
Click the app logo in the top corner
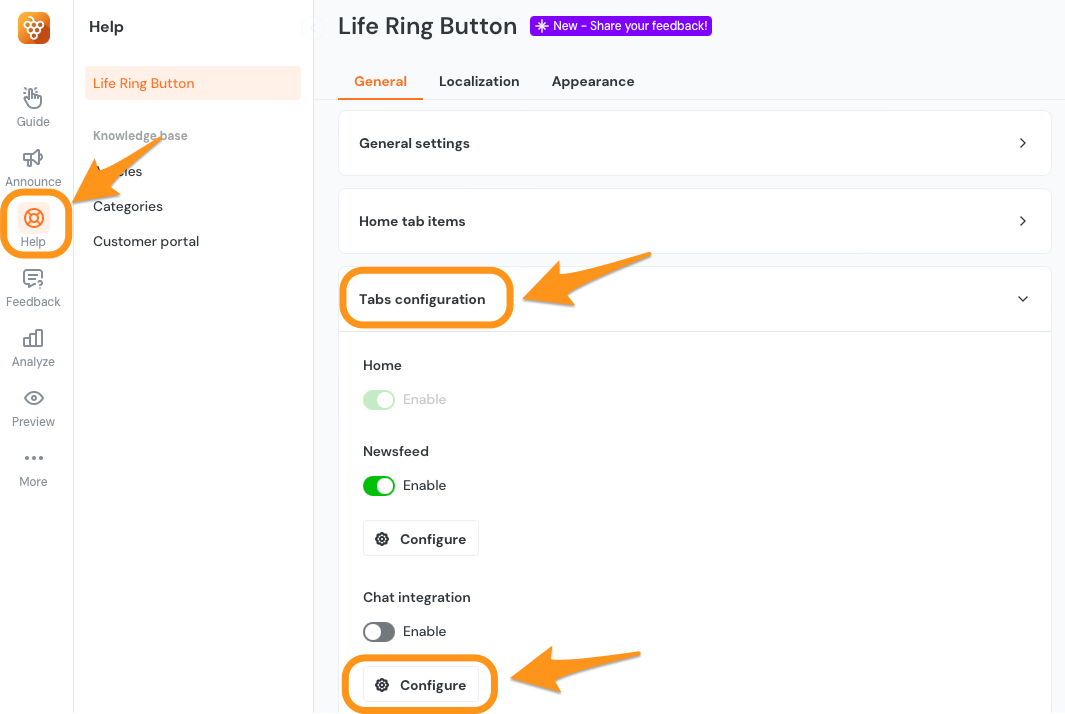[33, 27]
